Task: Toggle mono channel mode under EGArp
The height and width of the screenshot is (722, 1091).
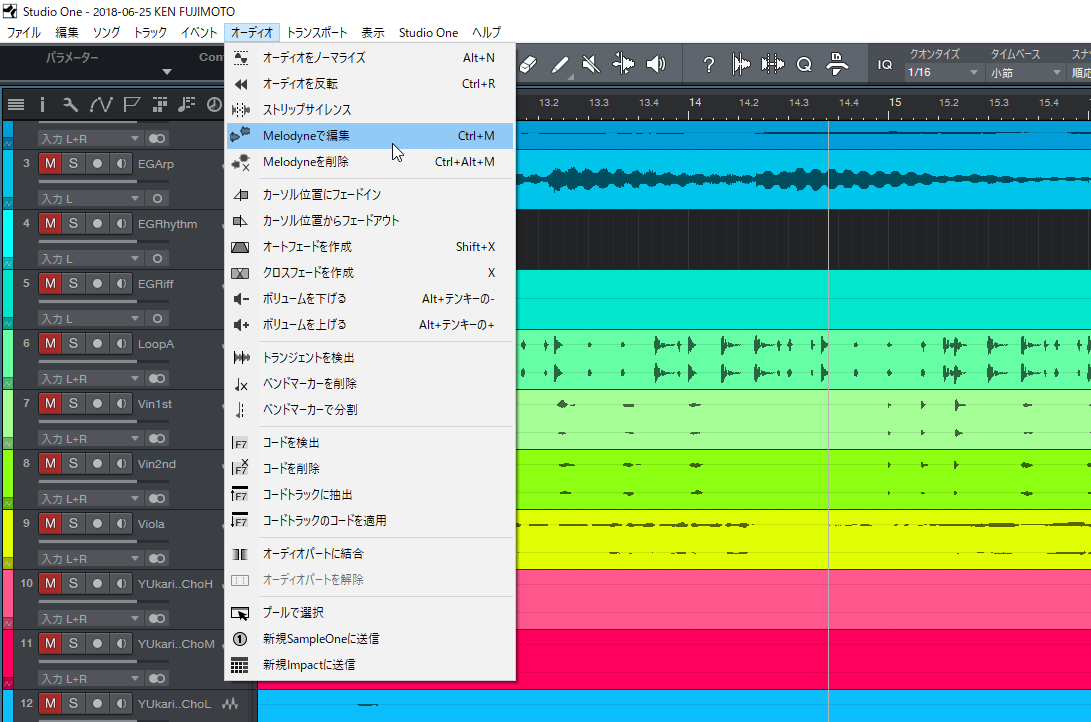Action: (x=157, y=198)
